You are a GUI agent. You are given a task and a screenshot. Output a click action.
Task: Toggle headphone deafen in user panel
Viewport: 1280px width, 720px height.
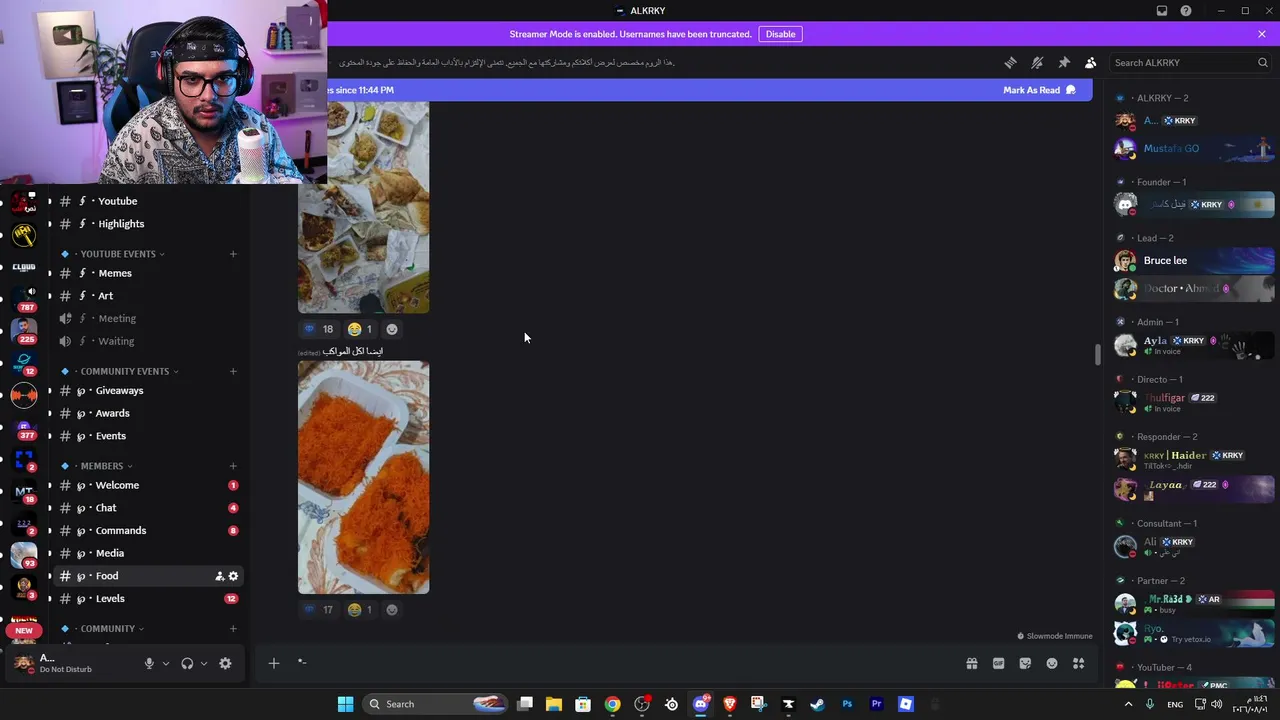(x=187, y=663)
